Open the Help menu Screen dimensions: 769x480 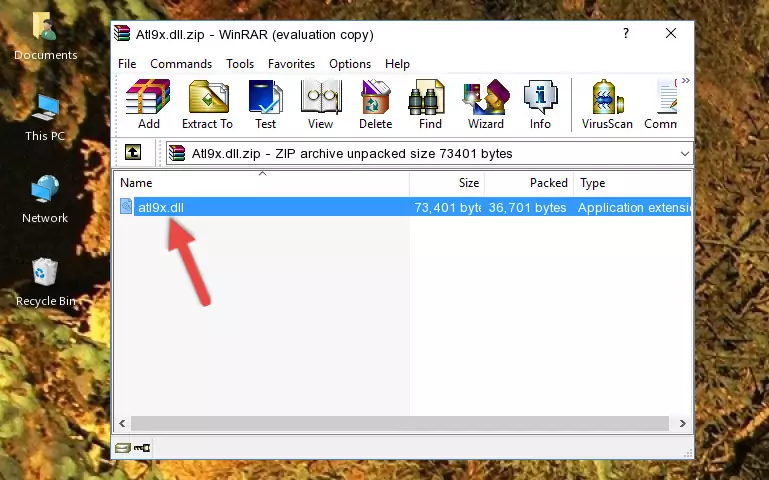click(x=397, y=64)
